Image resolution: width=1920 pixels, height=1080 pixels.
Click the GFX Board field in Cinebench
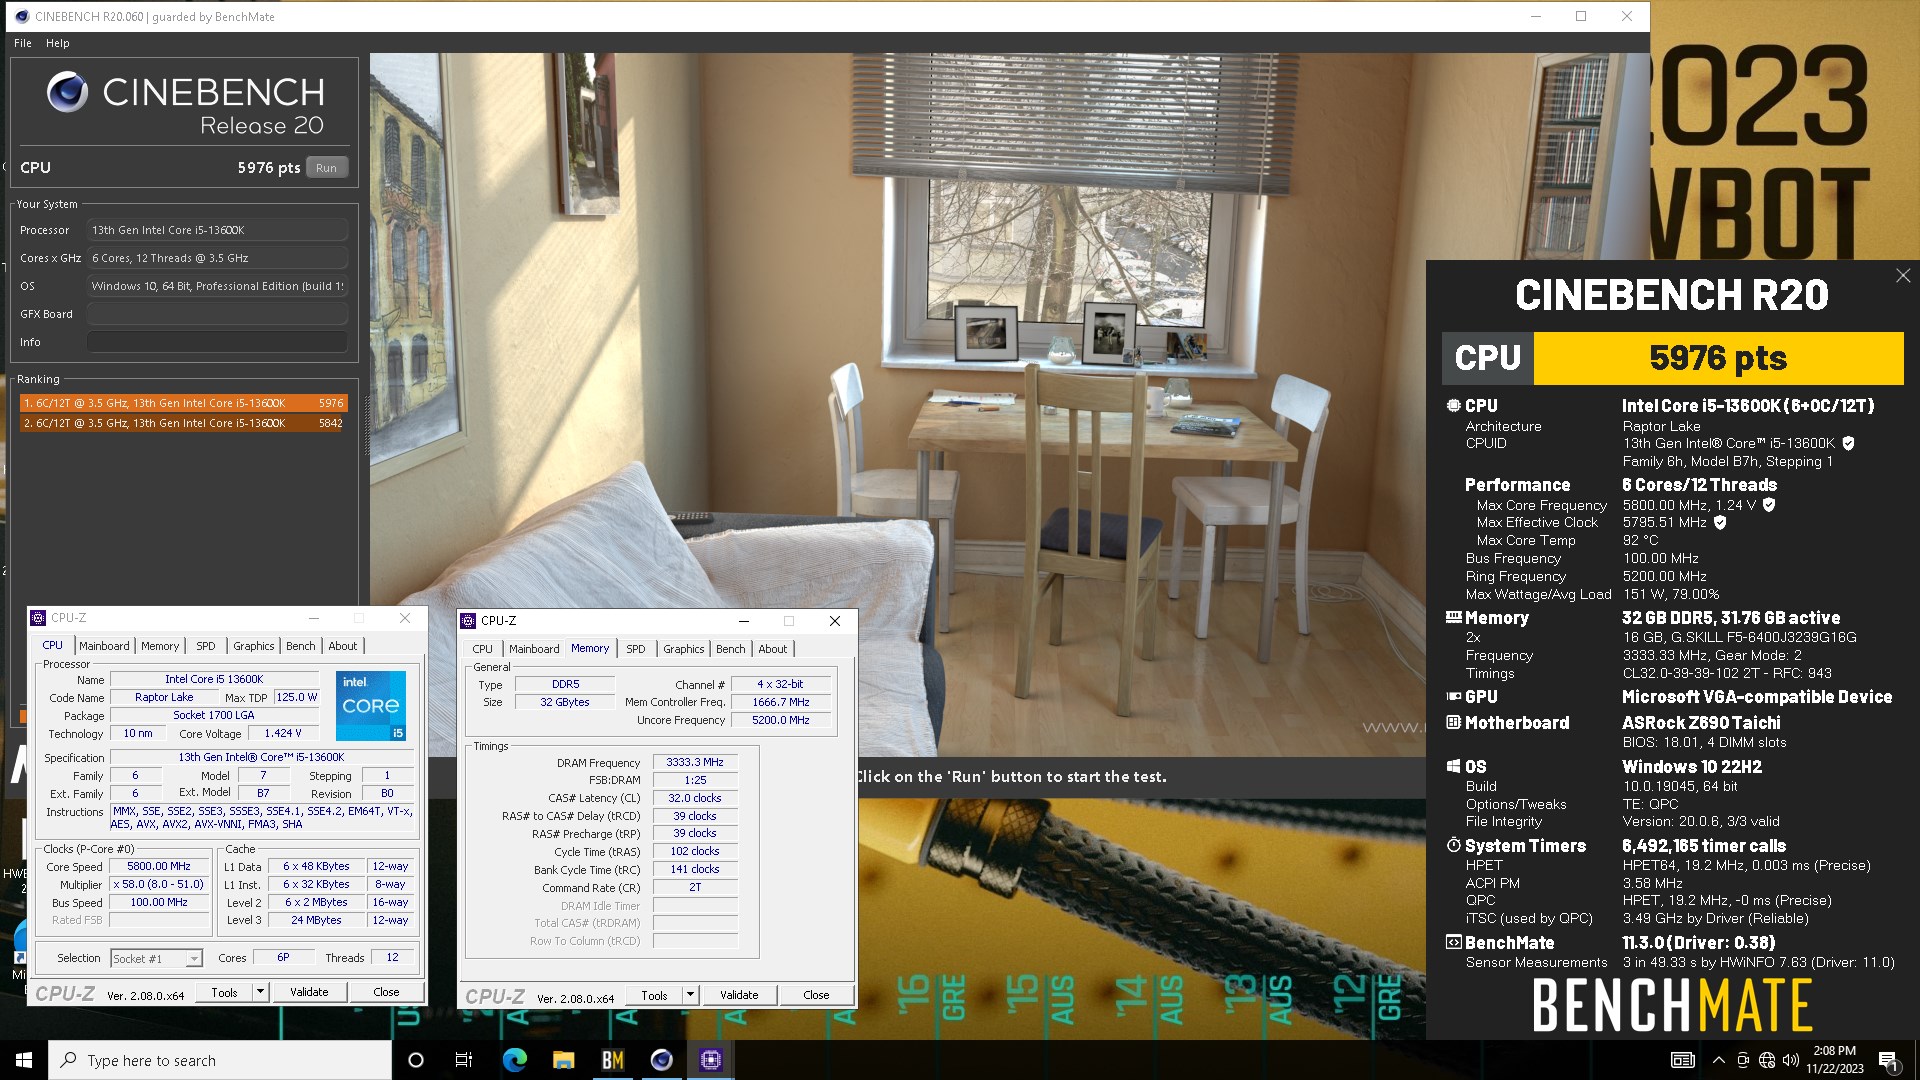click(x=217, y=314)
